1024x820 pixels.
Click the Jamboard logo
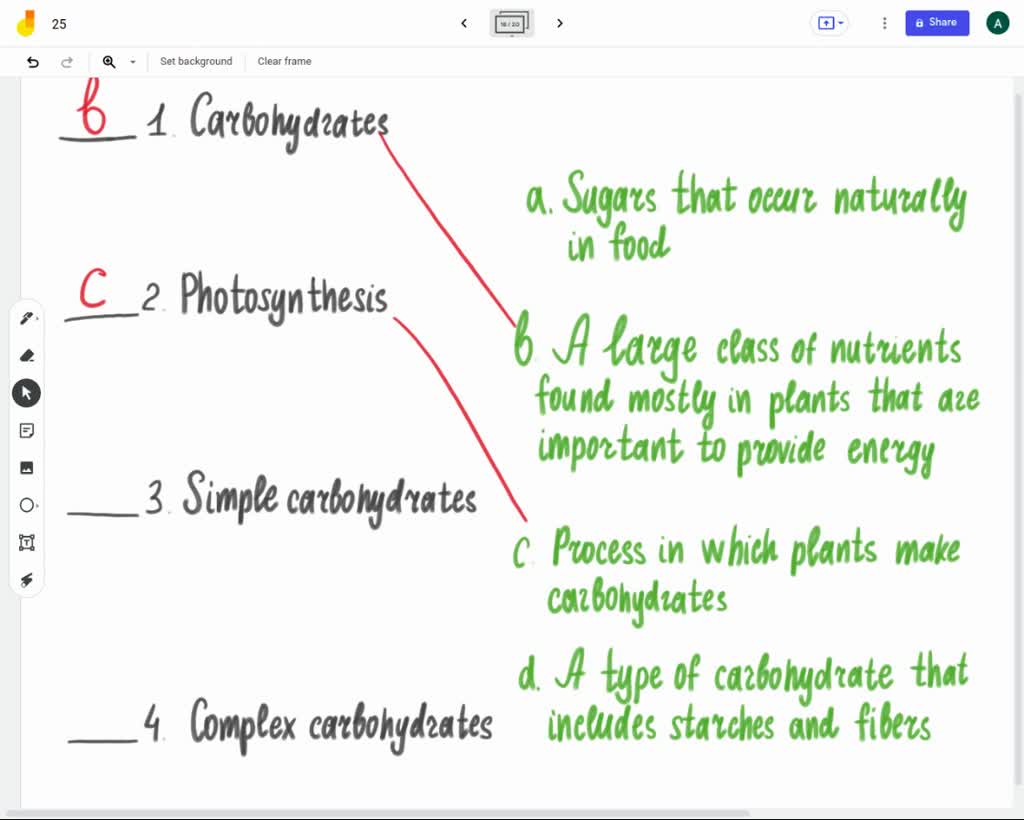[x=27, y=23]
